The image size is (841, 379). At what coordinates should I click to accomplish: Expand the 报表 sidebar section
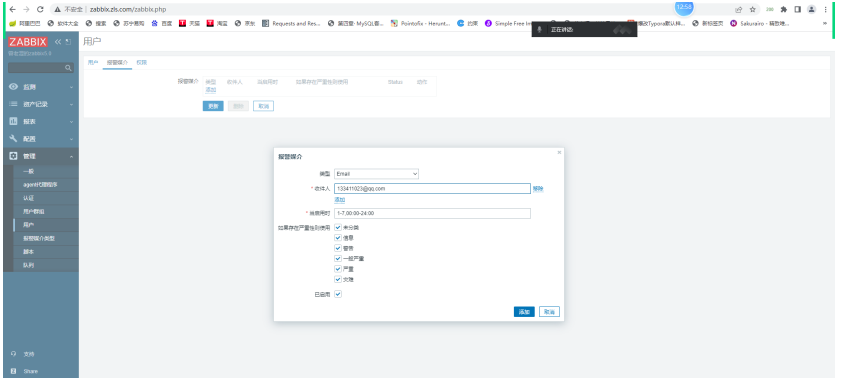click(x=41, y=121)
